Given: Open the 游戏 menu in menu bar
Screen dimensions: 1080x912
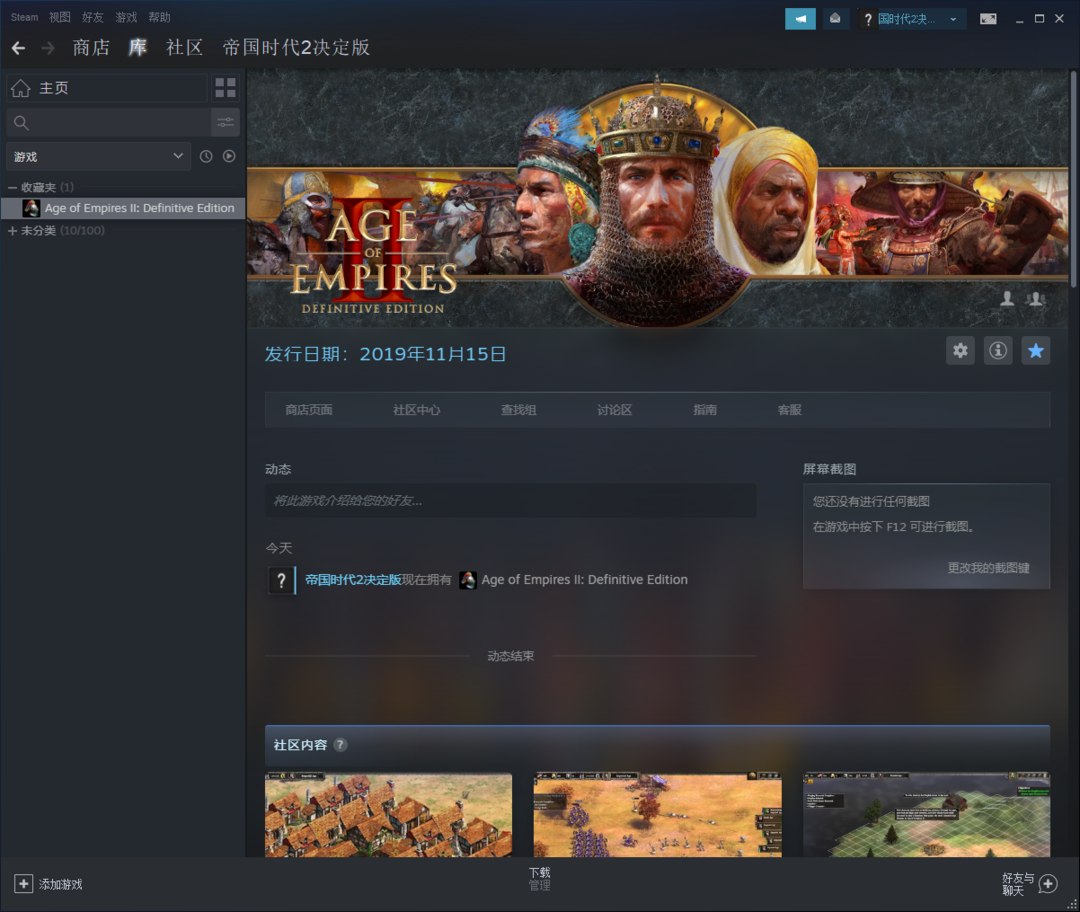Looking at the screenshot, I should pyautogui.click(x=126, y=17).
